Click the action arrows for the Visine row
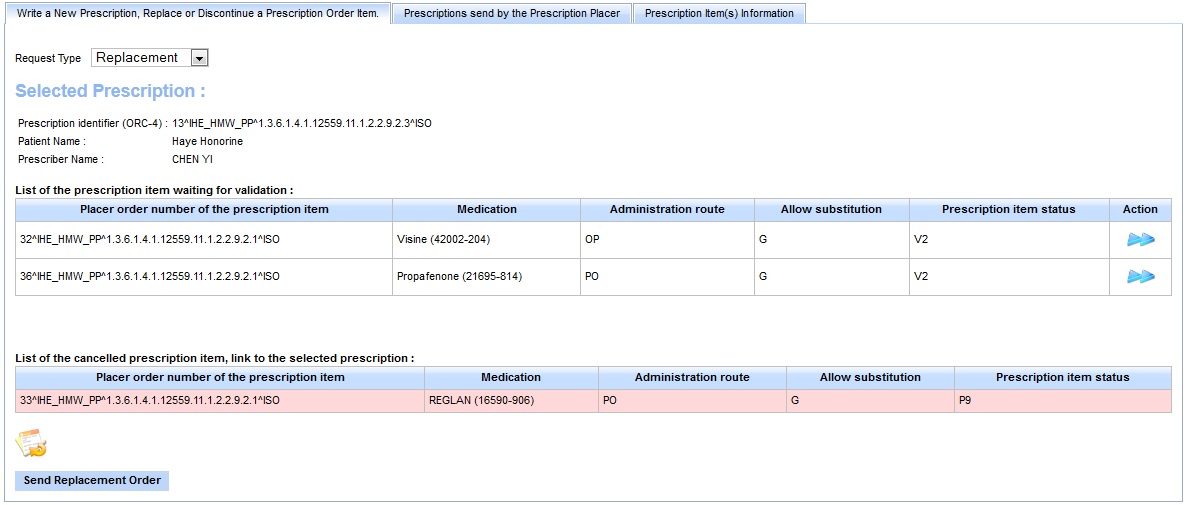This screenshot has height=505, width=1187. coord(1140,240)
